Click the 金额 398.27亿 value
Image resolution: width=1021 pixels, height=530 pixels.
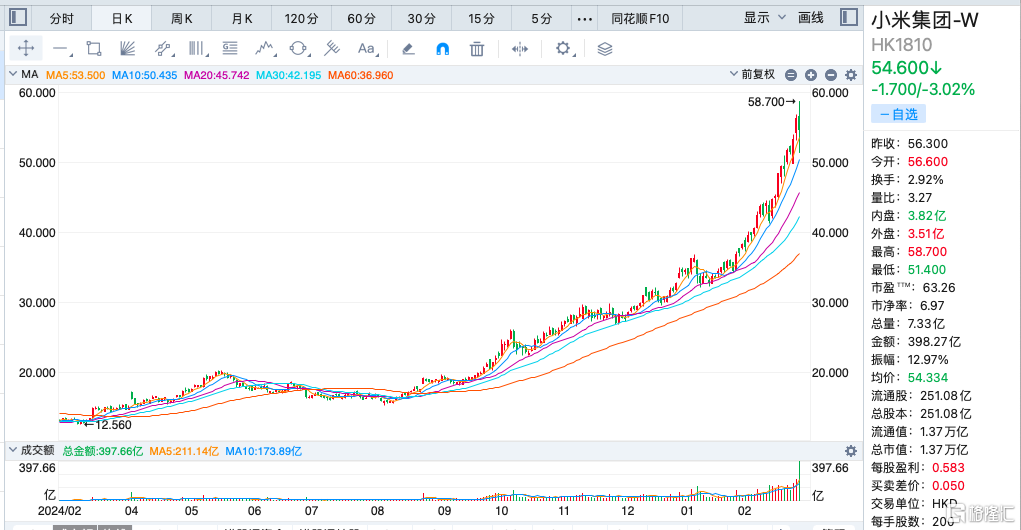click(934, 342)
